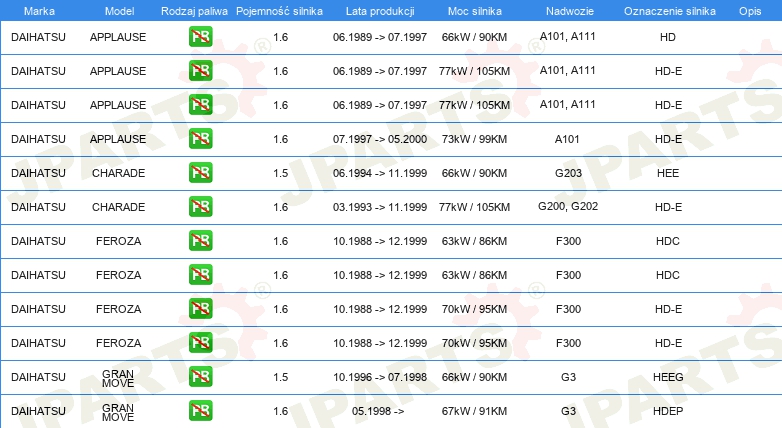The width and height of the screenshot is (782, 428).
Task: Click Moc silnika column header
Action: 475,11
